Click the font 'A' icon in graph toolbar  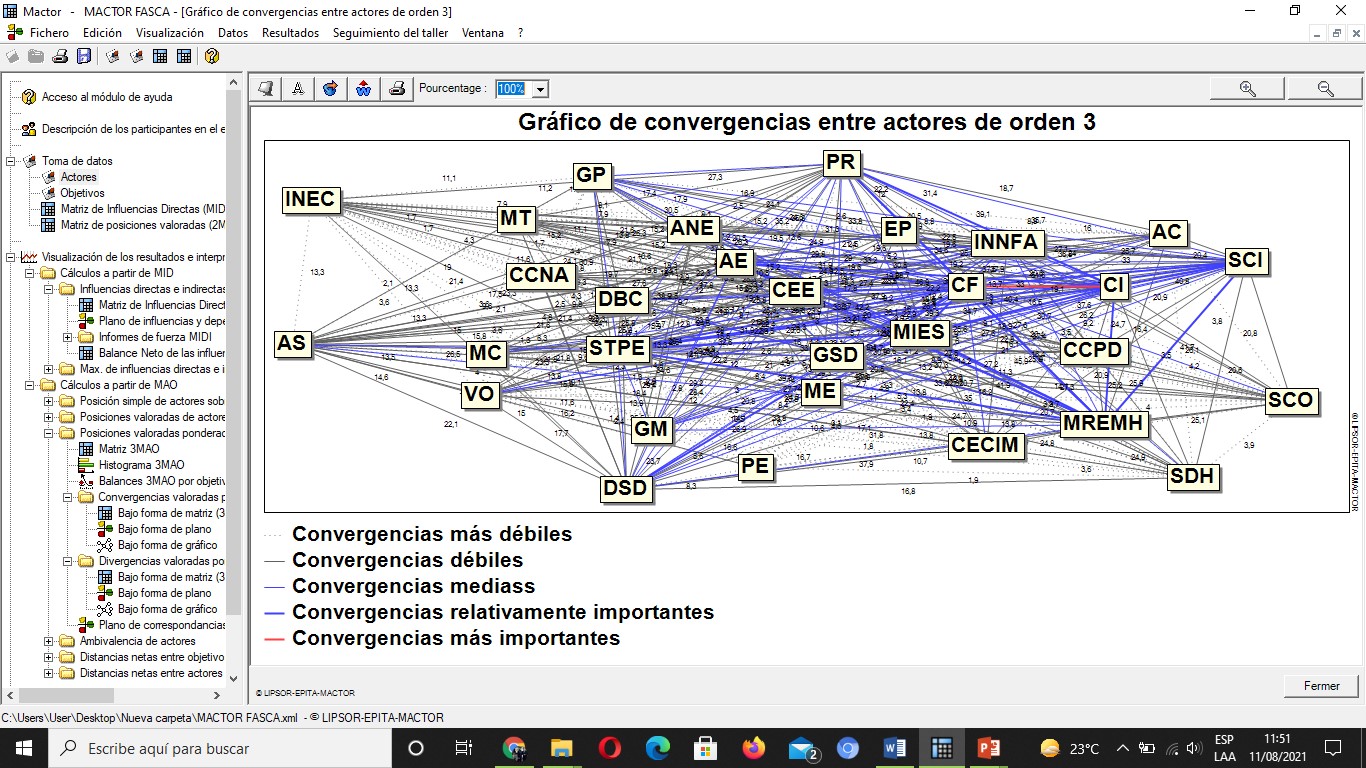tap(297, 88)
